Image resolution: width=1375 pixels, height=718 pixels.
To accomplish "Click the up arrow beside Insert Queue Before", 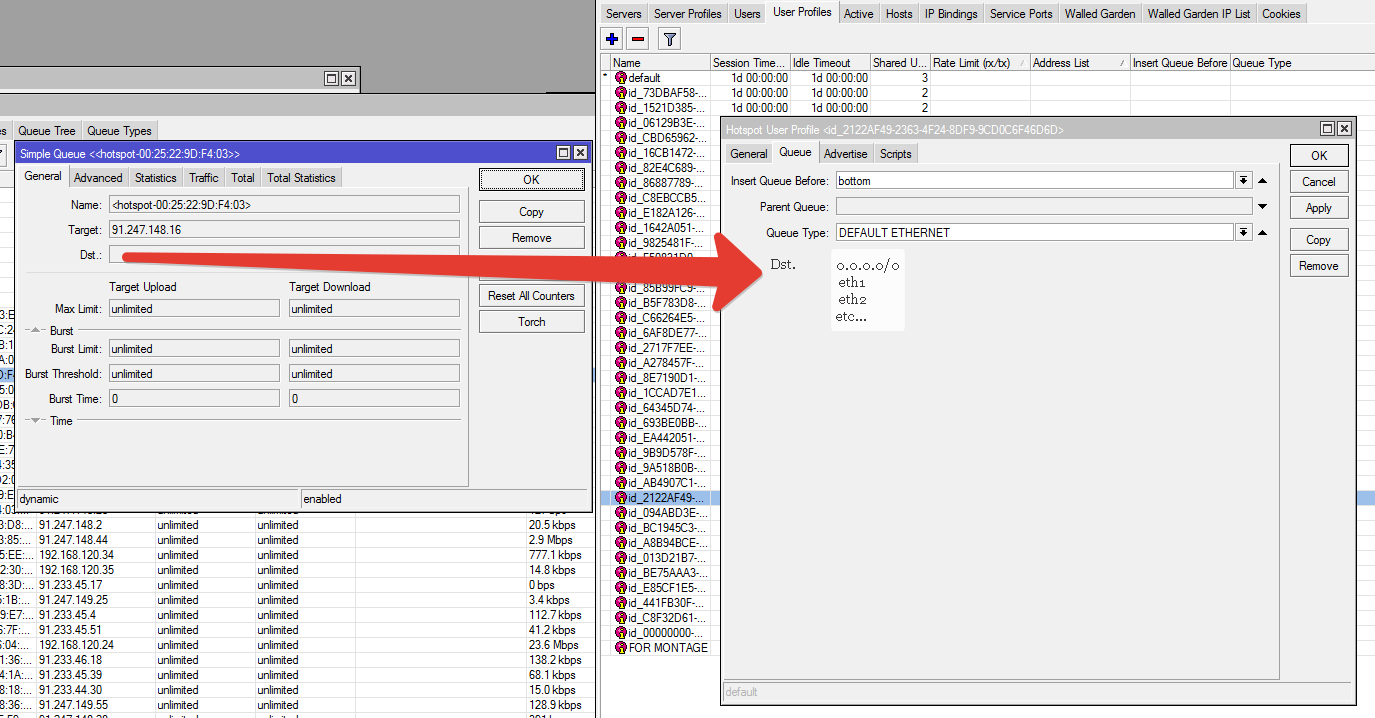I will coord(1261,181).
